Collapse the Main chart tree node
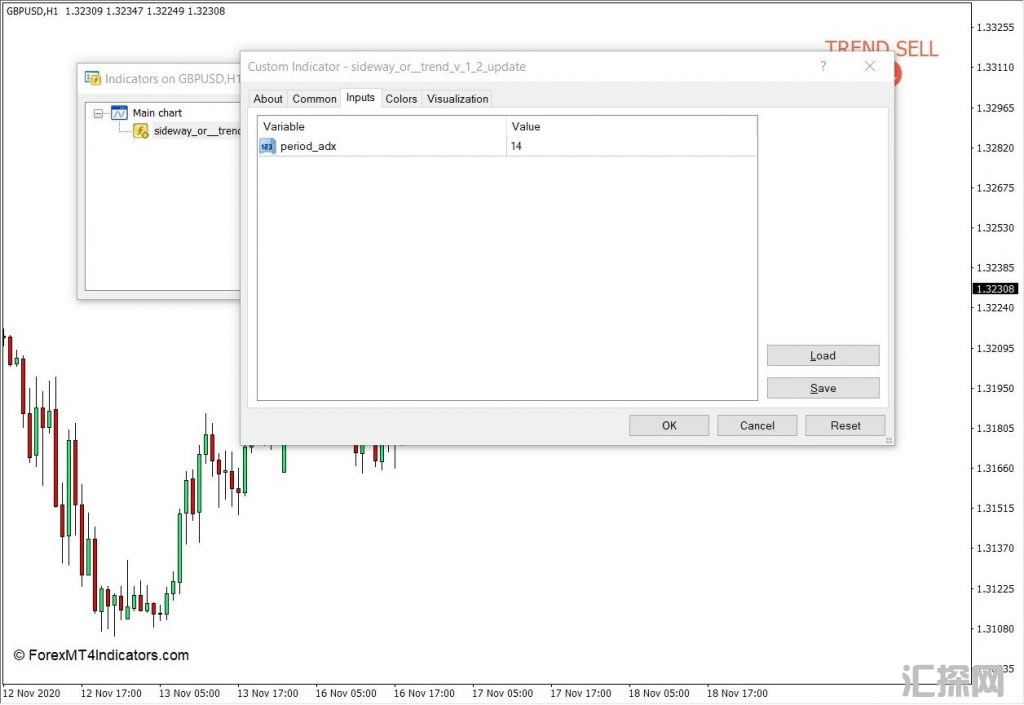Viewport: 1024px width, 705px height. 98,113
